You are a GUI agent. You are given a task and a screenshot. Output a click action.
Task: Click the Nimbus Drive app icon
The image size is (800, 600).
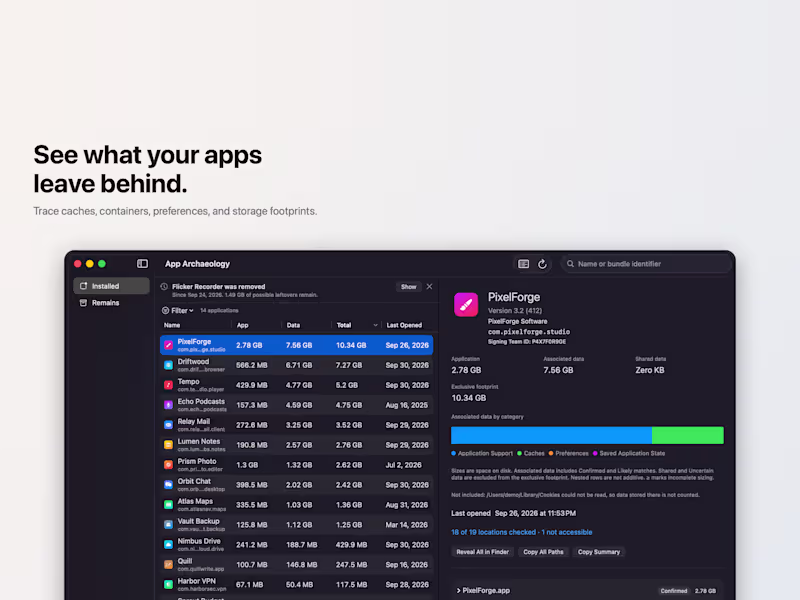pos(168,545)
